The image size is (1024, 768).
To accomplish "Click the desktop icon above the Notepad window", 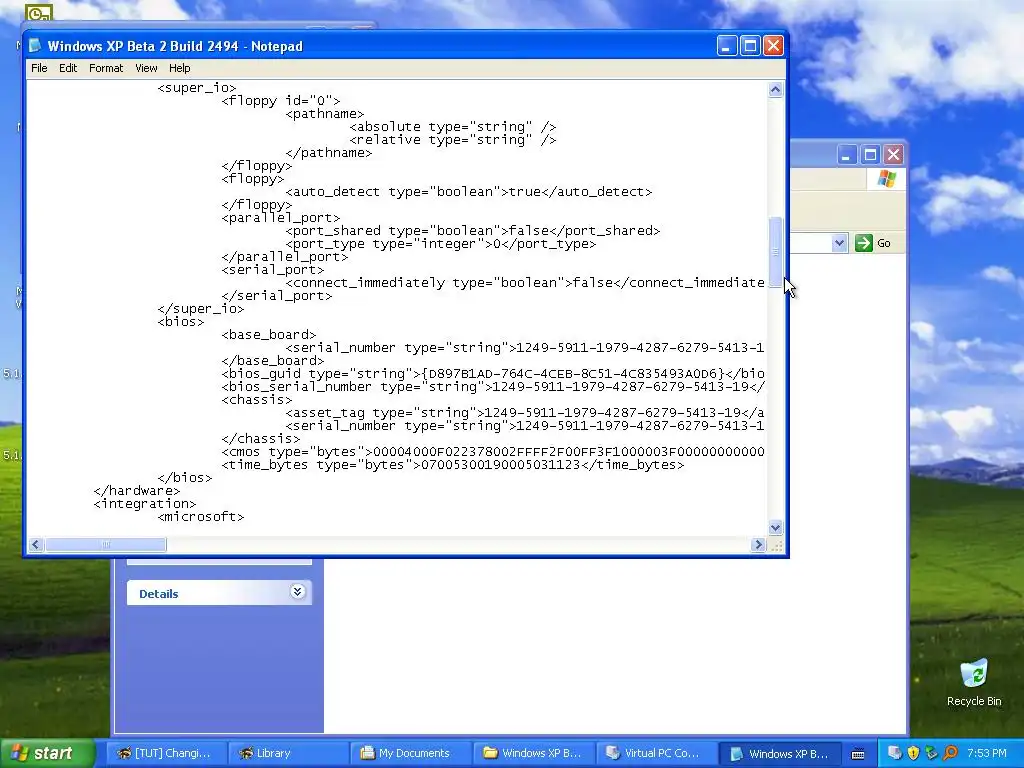I will point(39,12).
